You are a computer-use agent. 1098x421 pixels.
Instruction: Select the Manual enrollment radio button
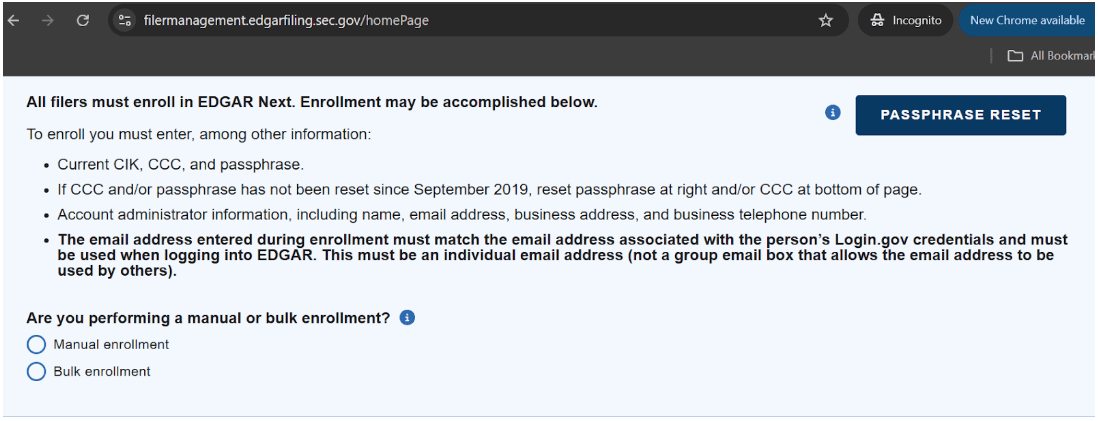click(37, 345)
